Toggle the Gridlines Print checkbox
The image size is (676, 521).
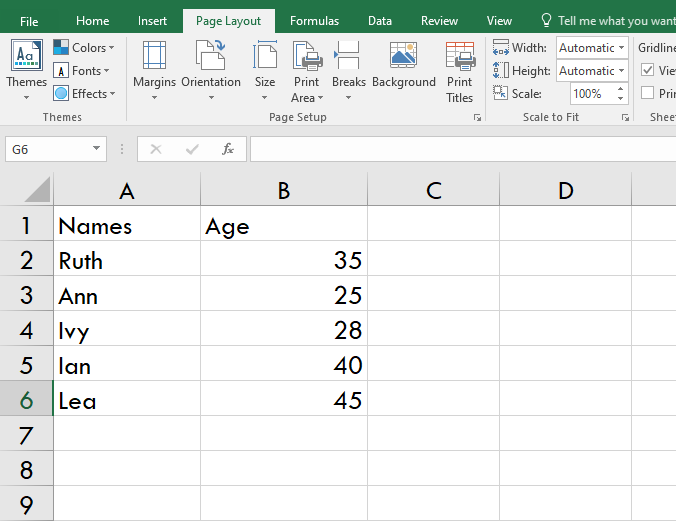pos(648,93)
